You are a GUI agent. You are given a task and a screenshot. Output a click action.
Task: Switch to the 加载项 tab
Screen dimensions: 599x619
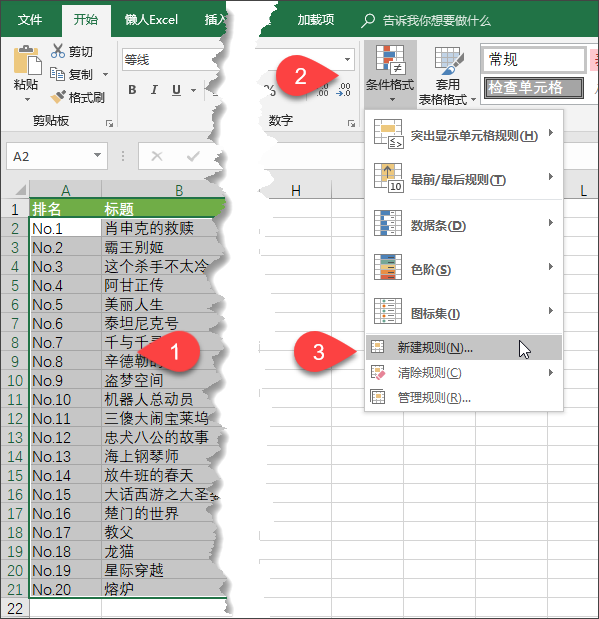315,19
